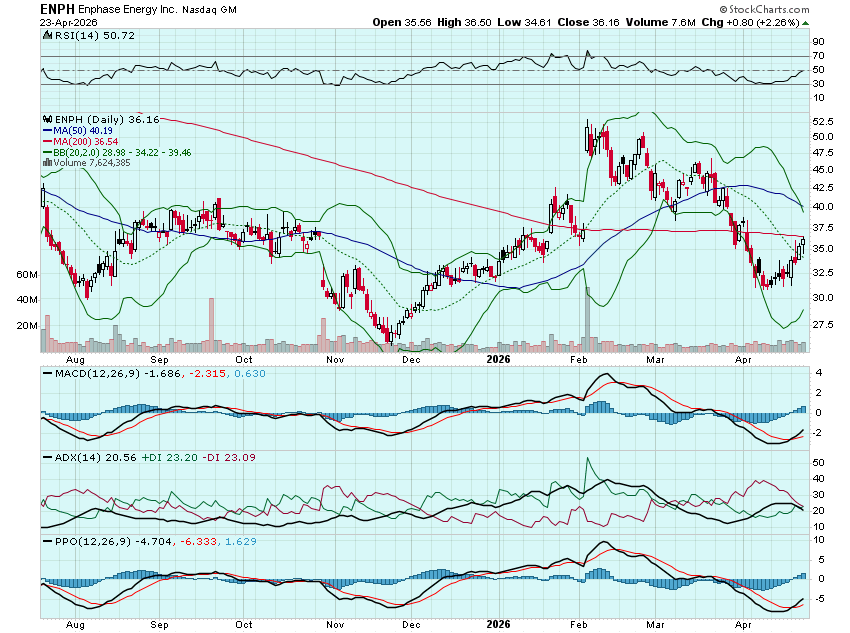Click the green up arrow beside Chg

[806, 22]
